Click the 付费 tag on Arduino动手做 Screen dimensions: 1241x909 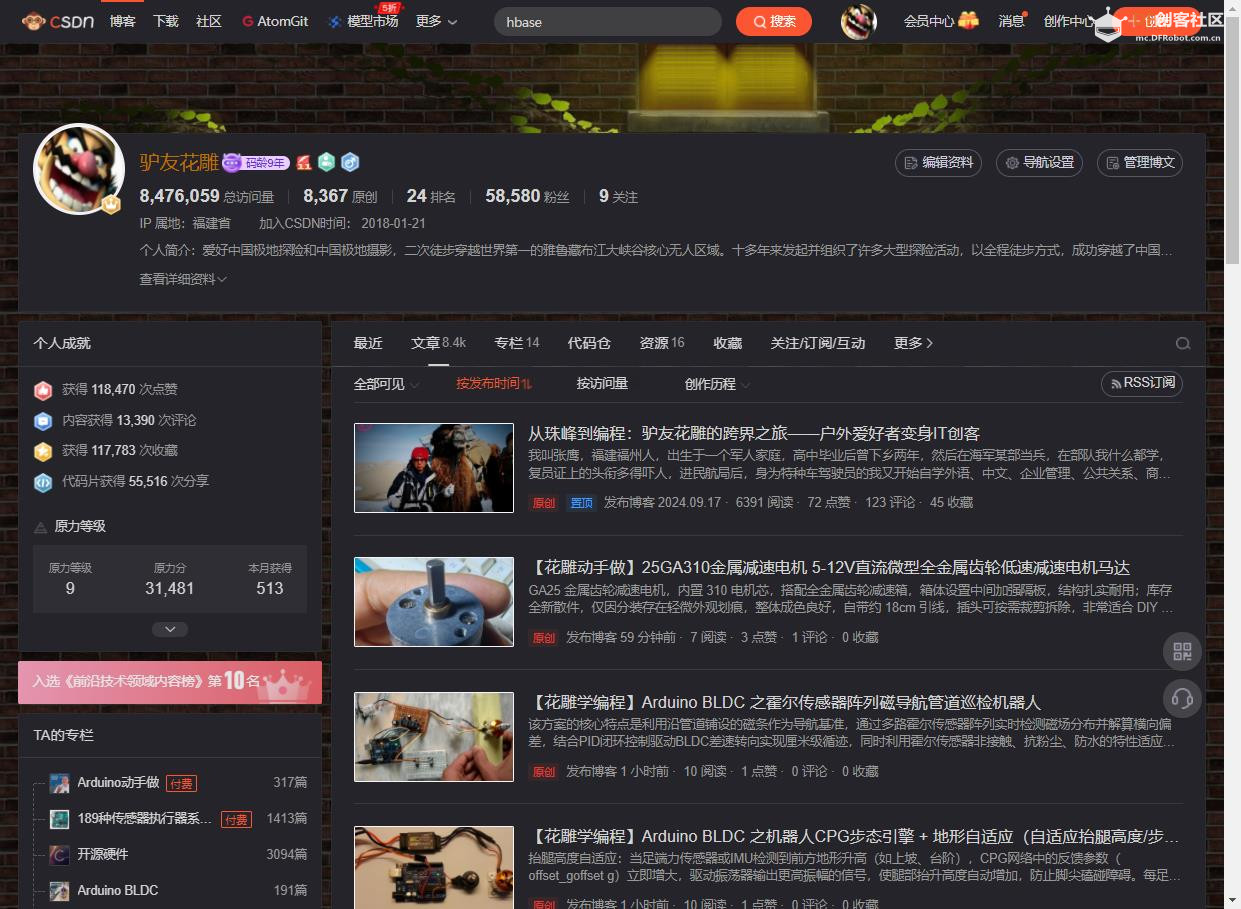coord(181,783)
